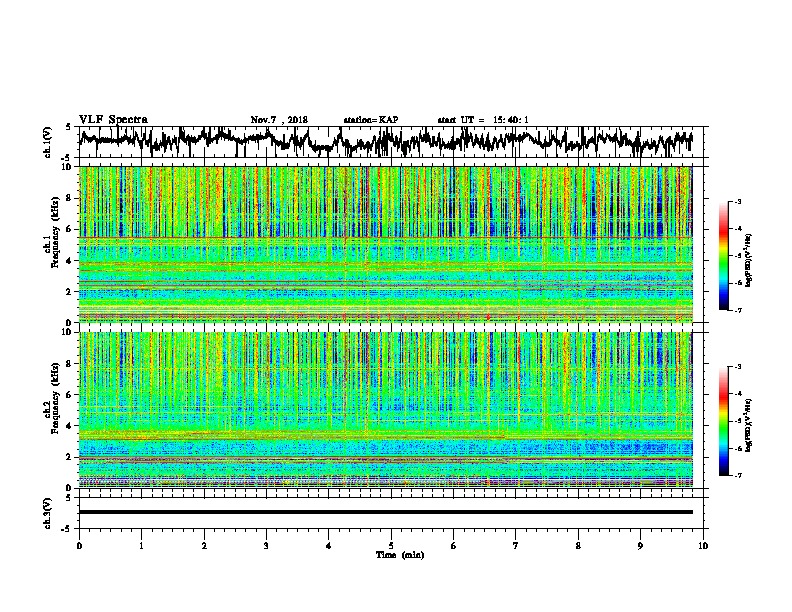
Task: Click the "5" tick on ch.1(V) axis
Action: [69, 127]
